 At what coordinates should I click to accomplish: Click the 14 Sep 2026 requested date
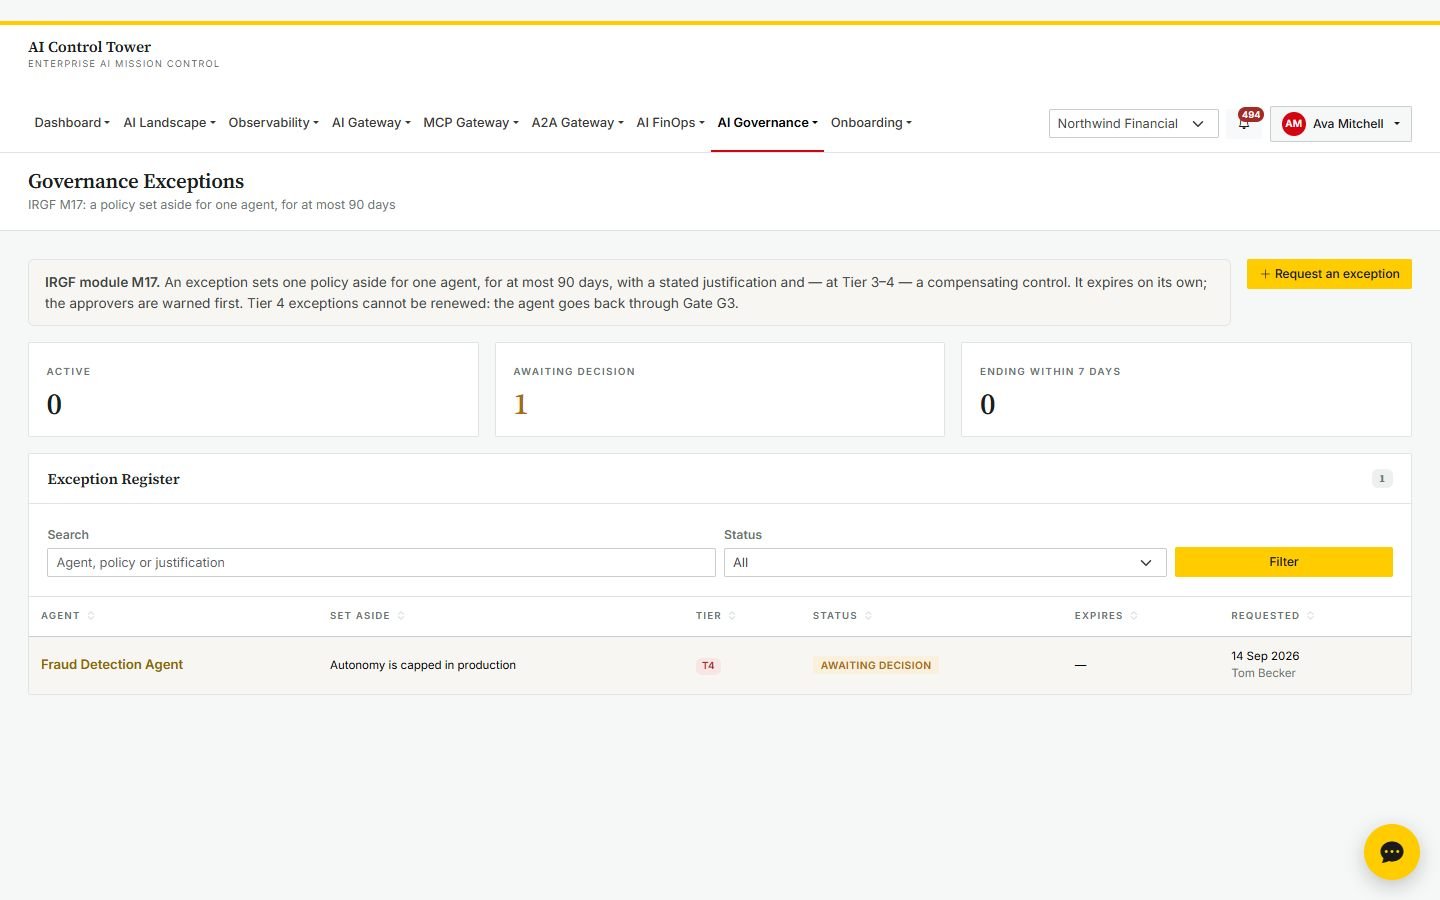1265,657
